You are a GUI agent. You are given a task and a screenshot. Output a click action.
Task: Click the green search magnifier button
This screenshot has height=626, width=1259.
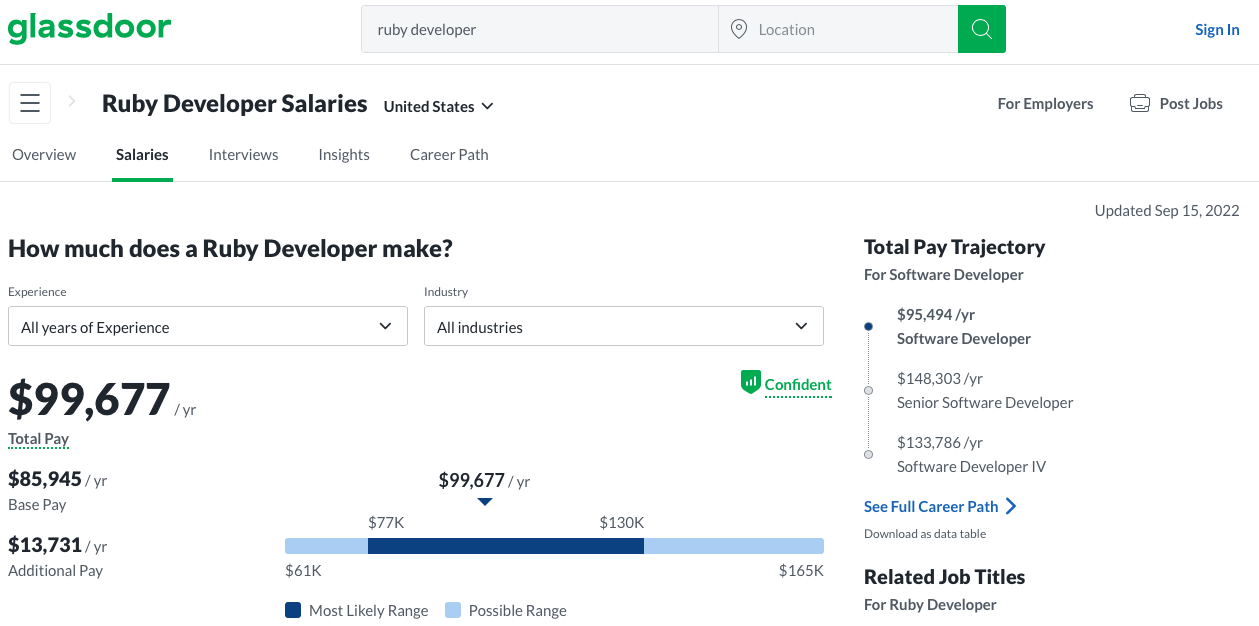[x=981, y=29]
